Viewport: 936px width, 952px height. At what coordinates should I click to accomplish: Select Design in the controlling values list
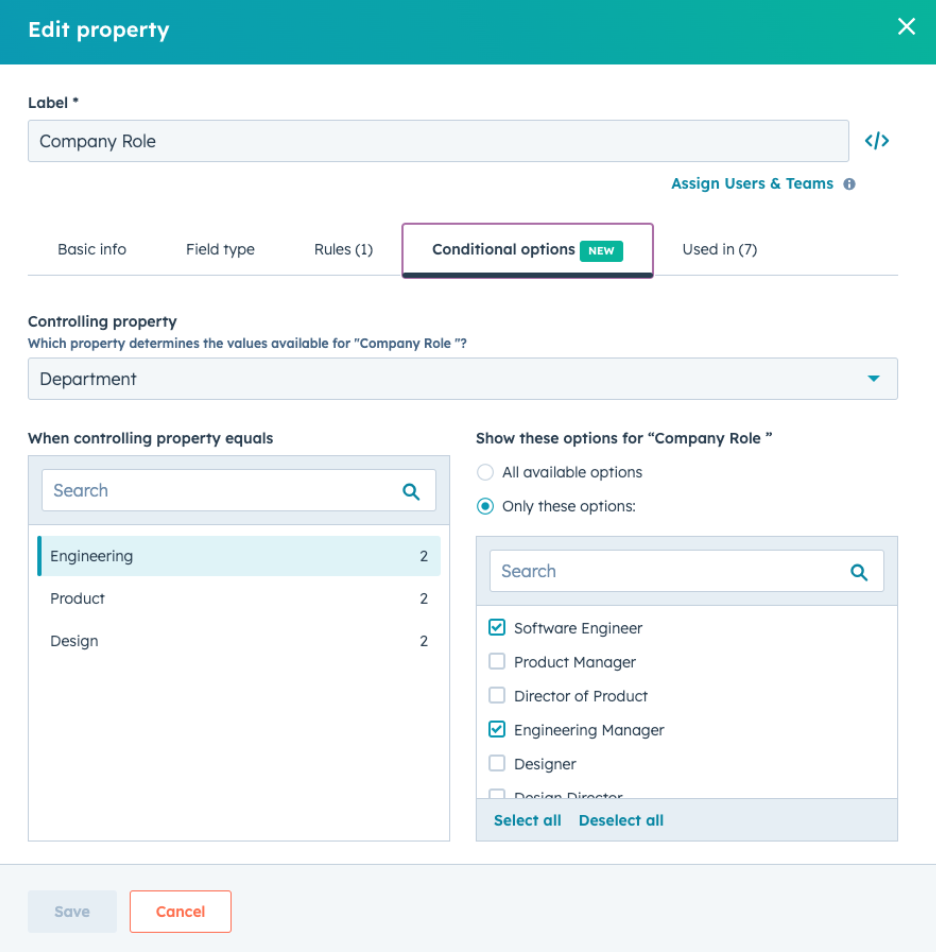(239, 641)
